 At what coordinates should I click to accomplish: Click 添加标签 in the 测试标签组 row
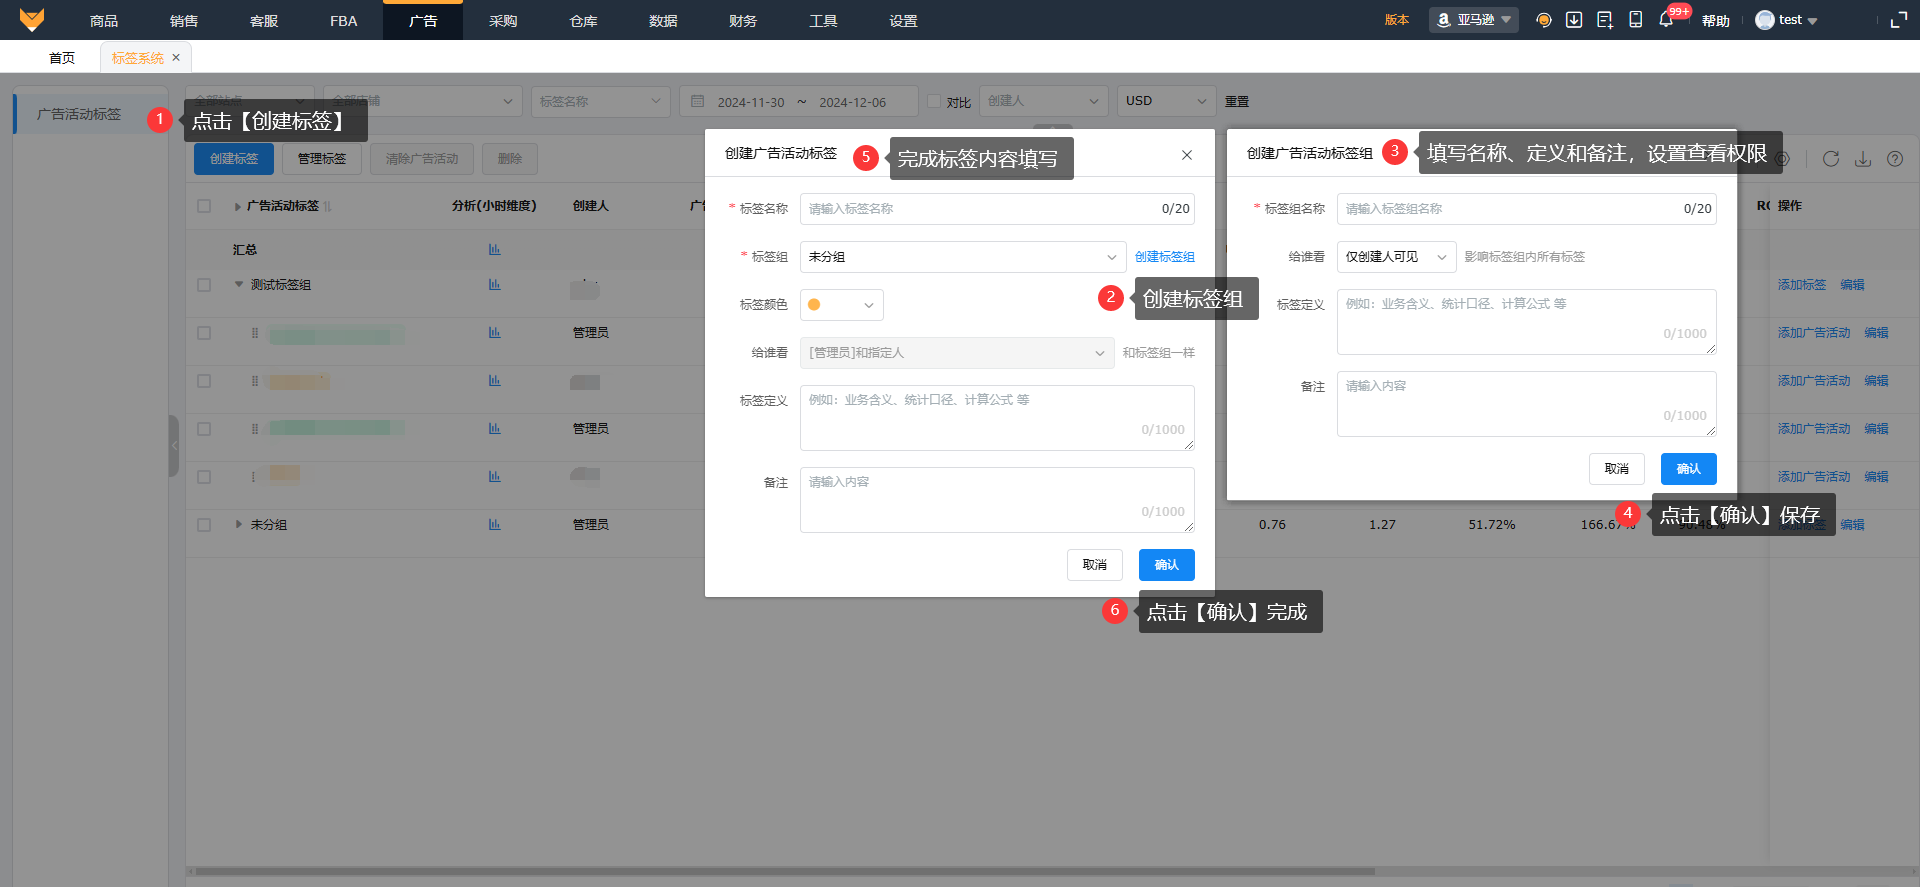pyautogui.click(x=1802, y=285)
